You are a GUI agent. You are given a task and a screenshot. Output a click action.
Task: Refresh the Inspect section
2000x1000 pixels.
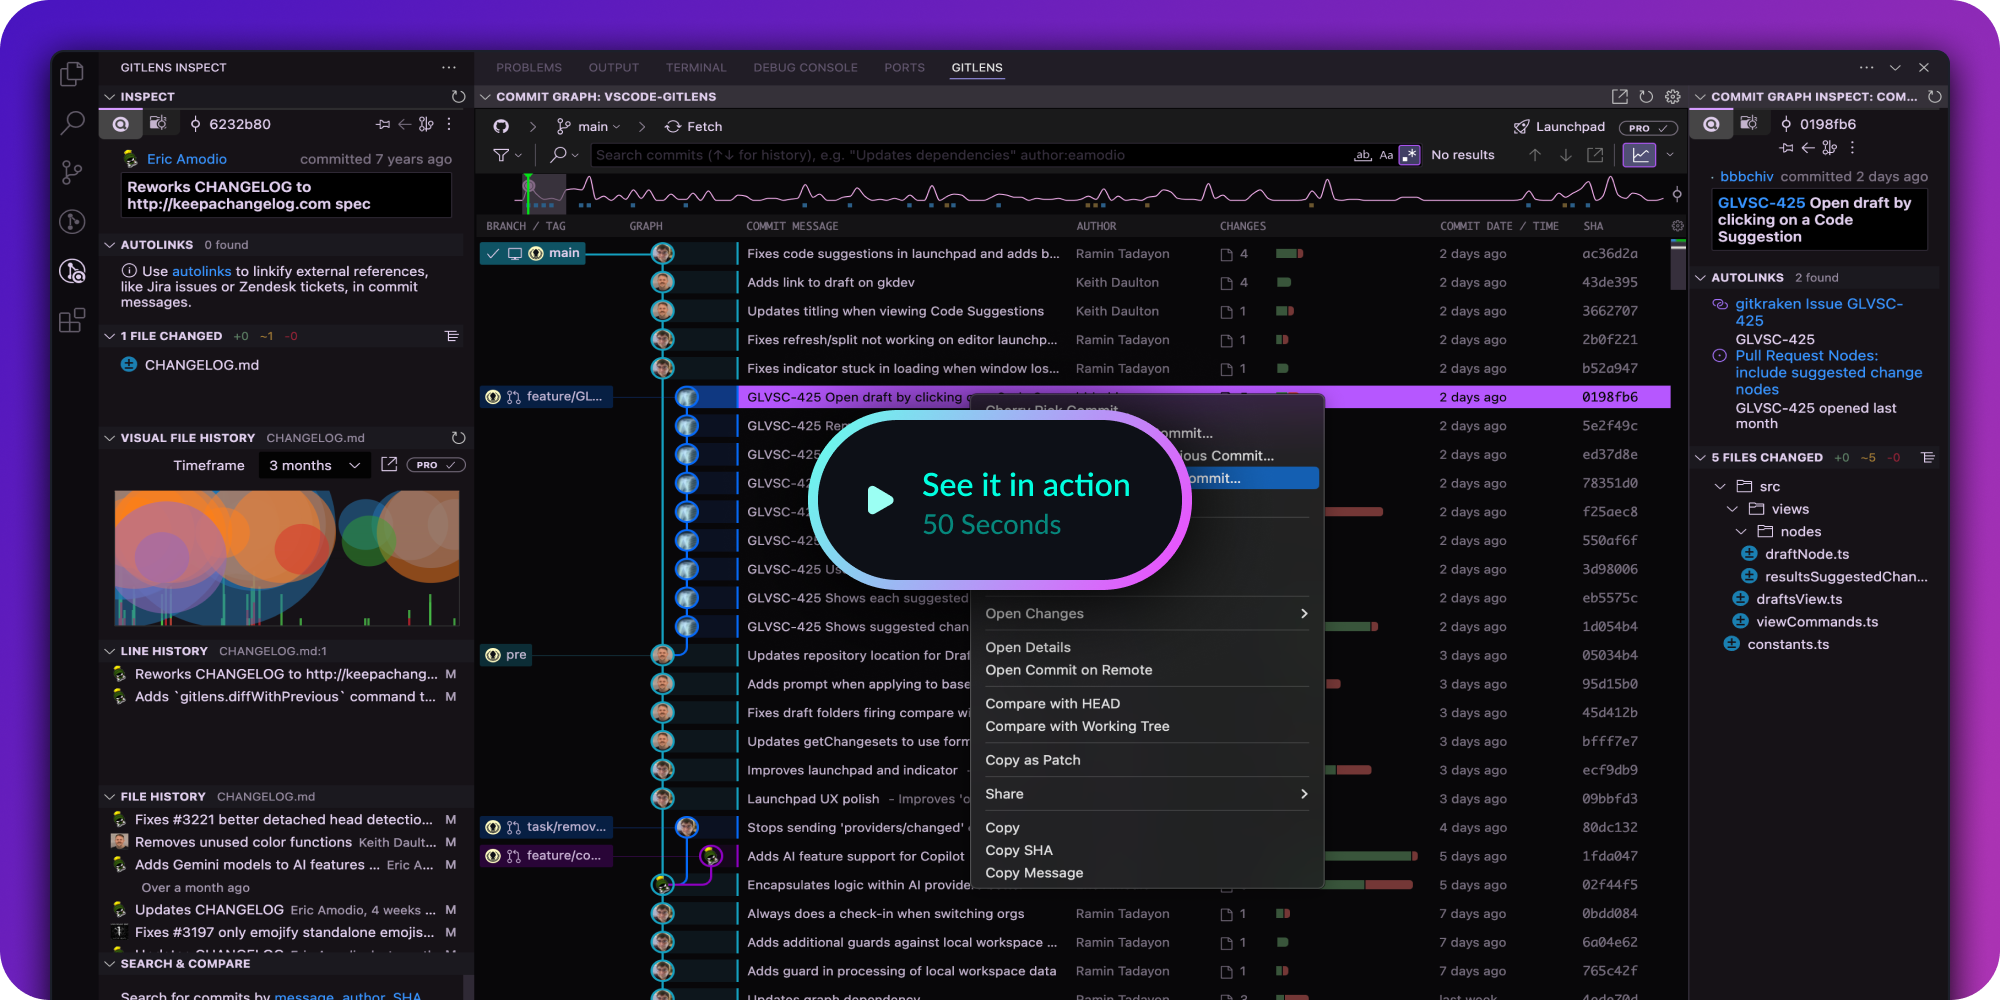(458, 97)
